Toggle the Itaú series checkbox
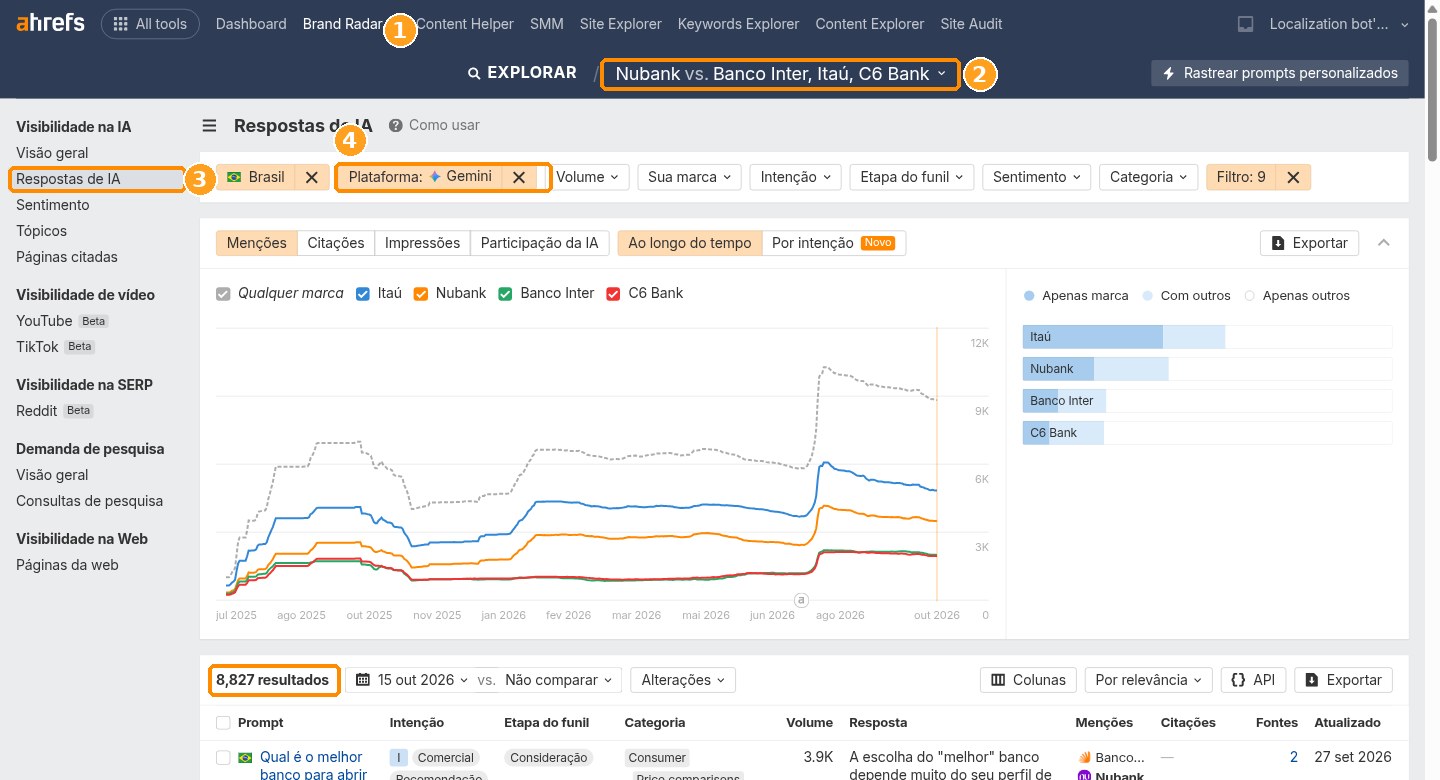 363,294
